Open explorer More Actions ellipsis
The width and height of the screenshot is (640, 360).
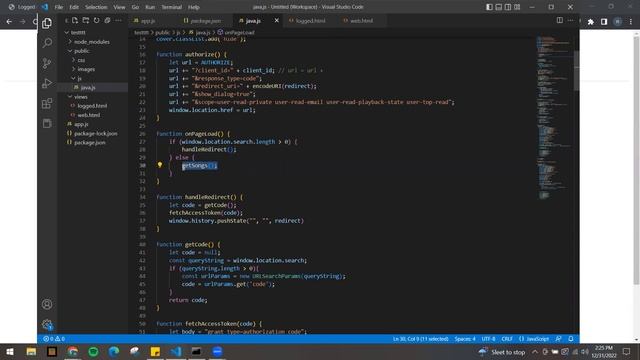pyautogui.click(x=118, y=20)
